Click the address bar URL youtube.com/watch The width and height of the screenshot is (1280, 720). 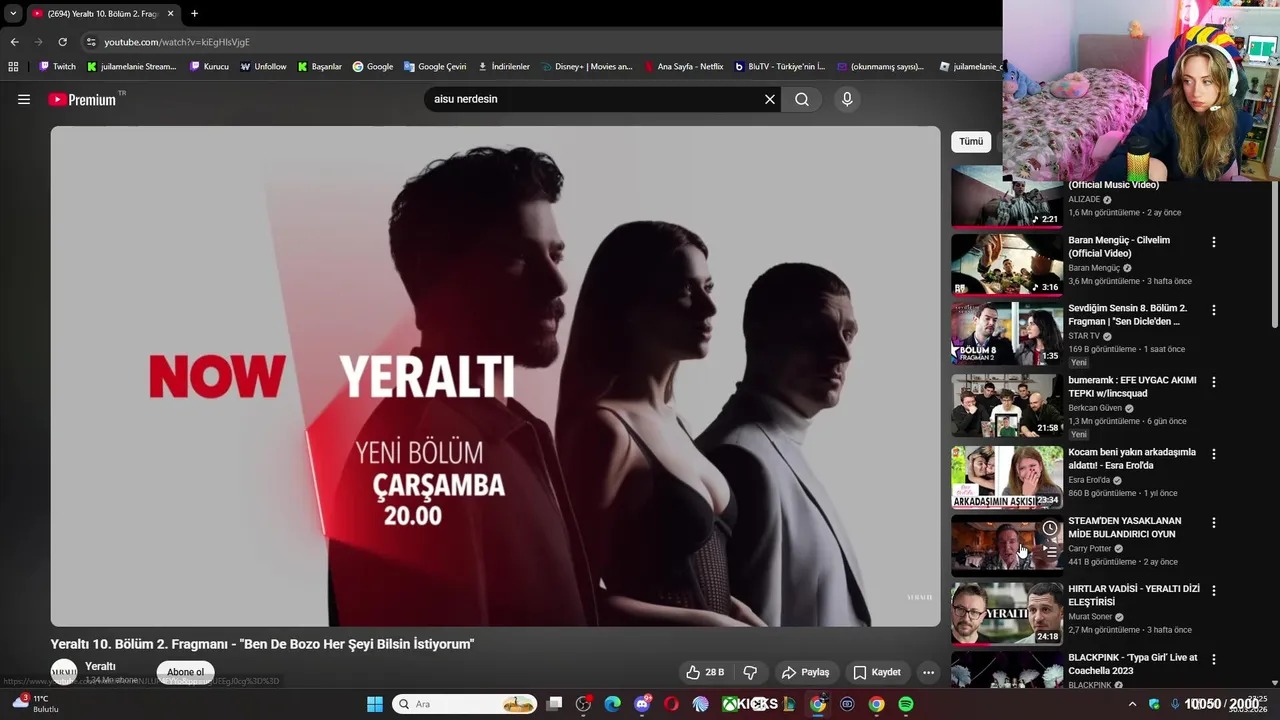177,42
